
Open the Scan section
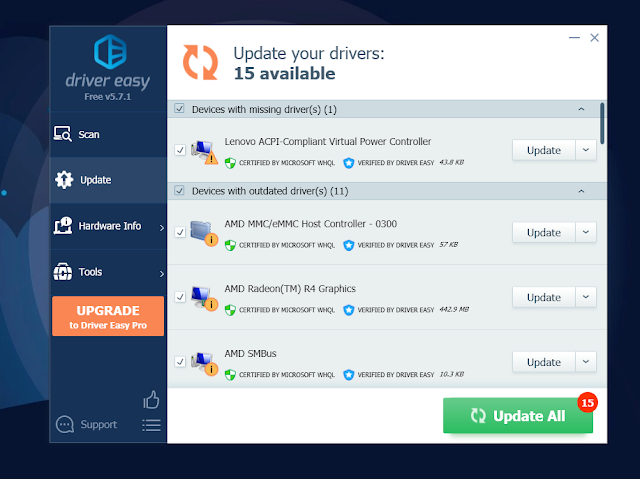[108, 134]
